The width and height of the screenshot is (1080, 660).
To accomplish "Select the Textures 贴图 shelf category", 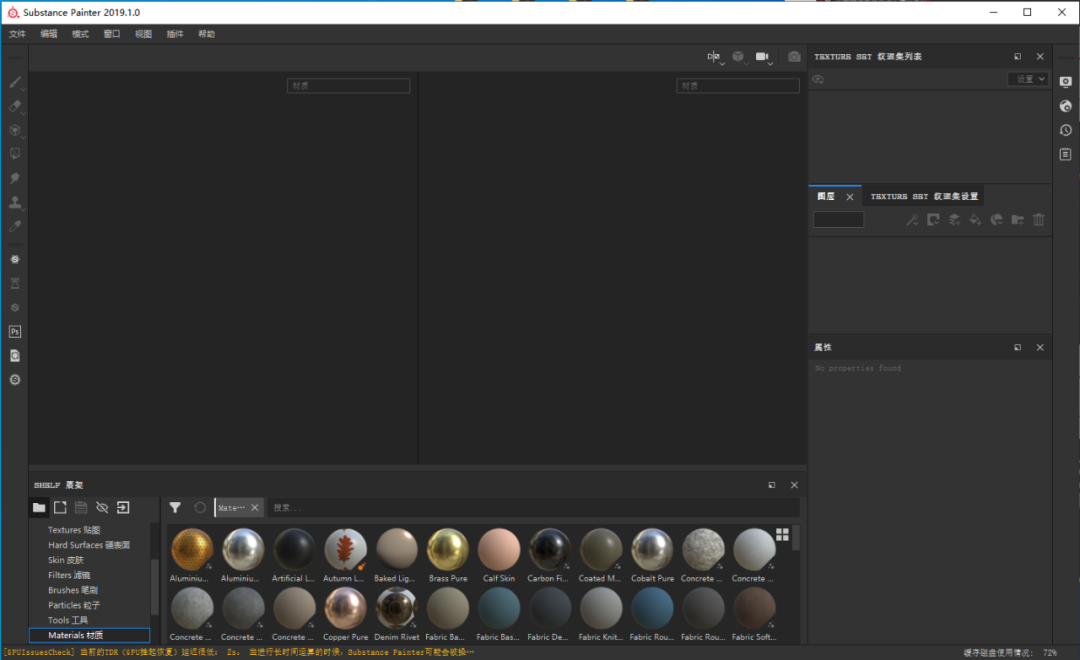I will 74,530.
